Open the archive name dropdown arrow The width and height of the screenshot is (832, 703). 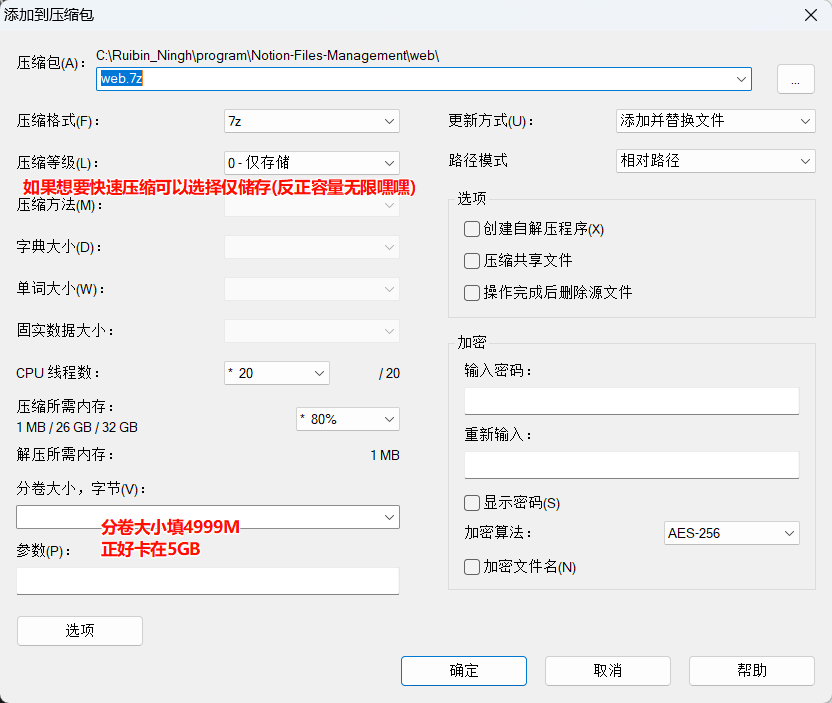point(741,79)
